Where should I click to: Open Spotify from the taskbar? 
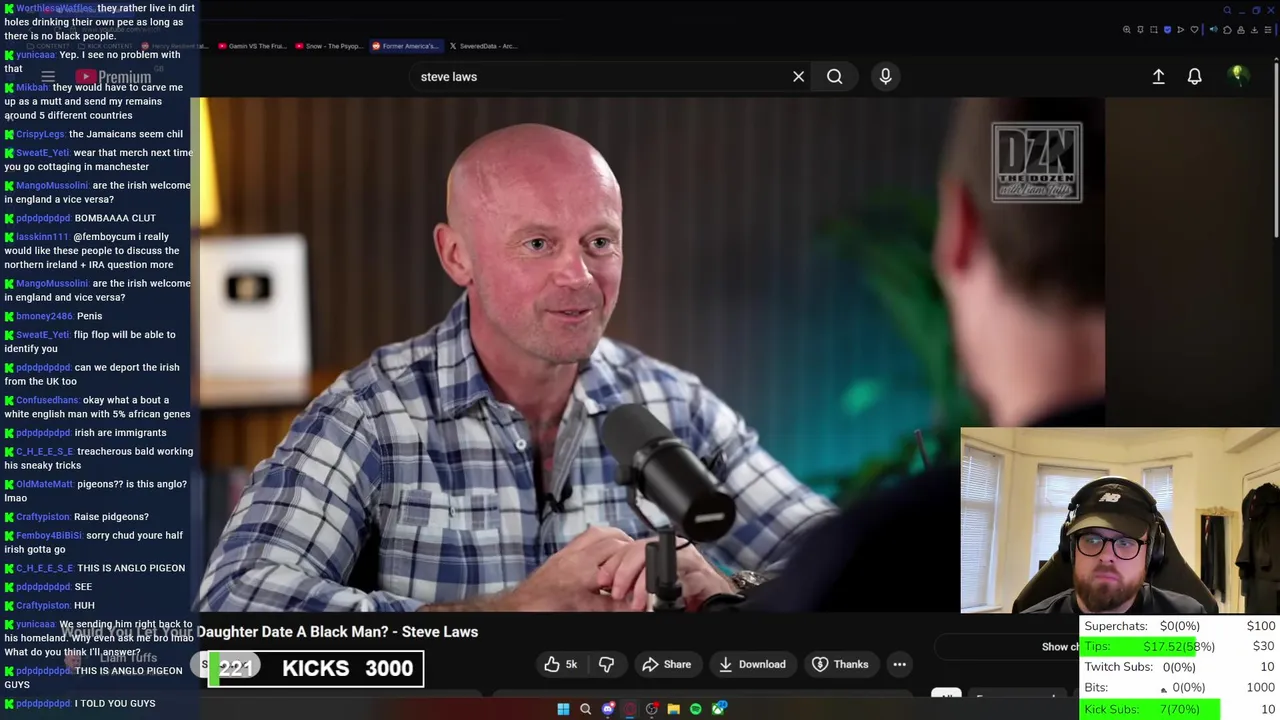(696, 709)
